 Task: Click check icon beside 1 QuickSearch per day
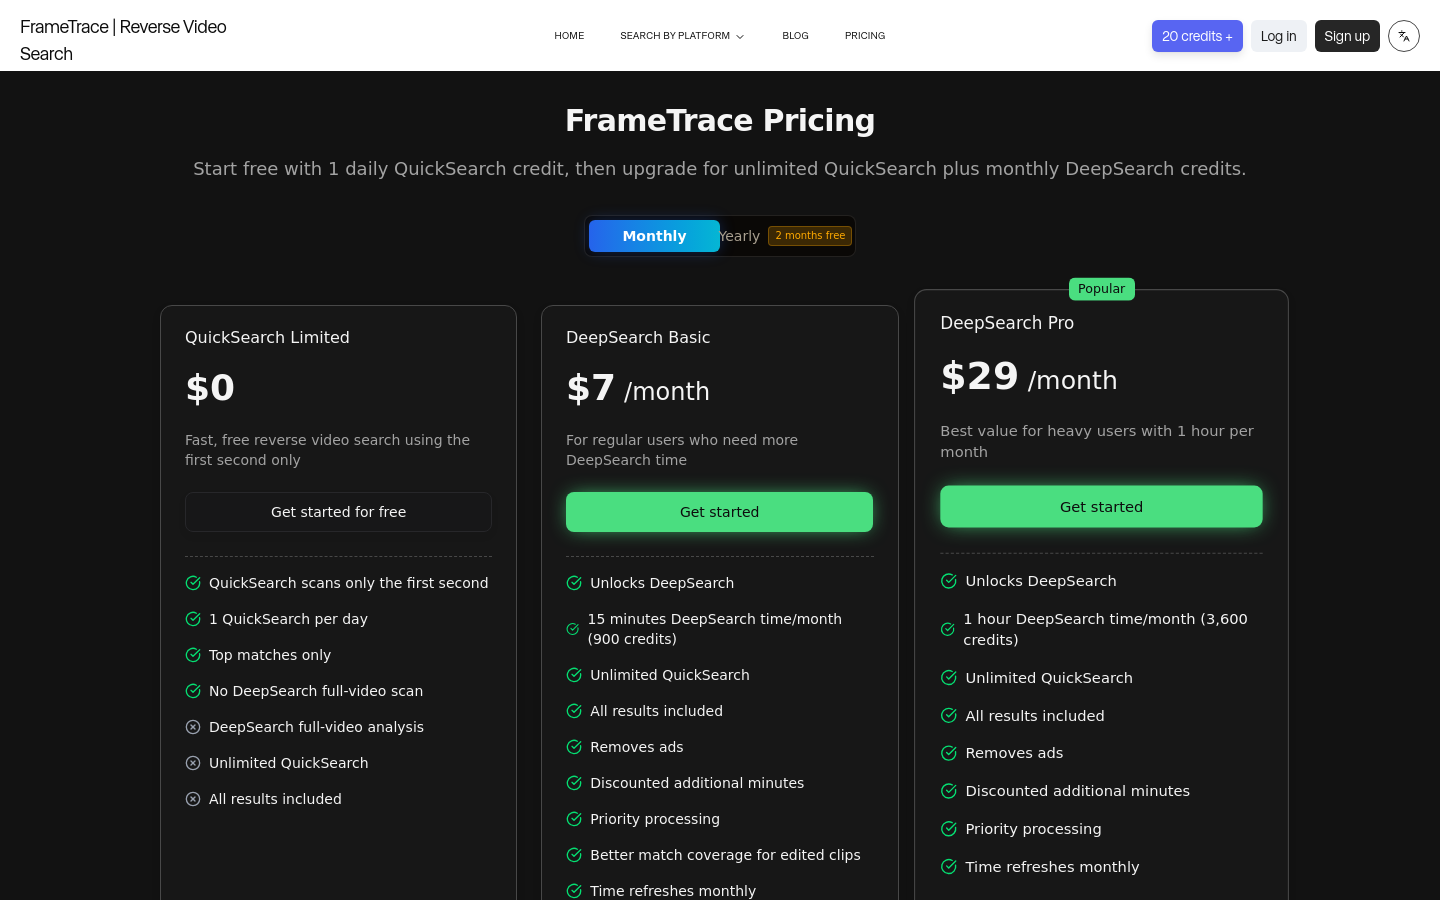point(193,619)
